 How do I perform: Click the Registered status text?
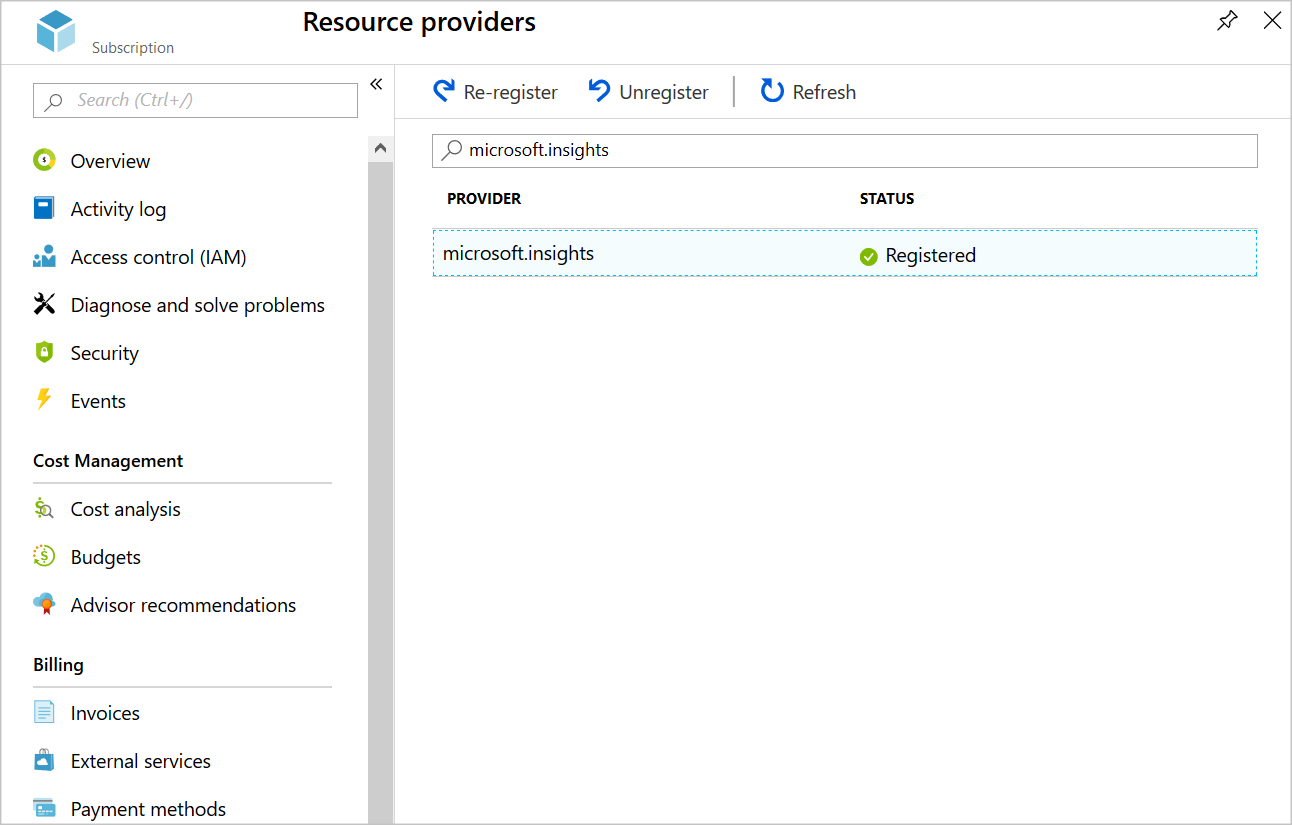pyautogui.click(x=931, y=255)
